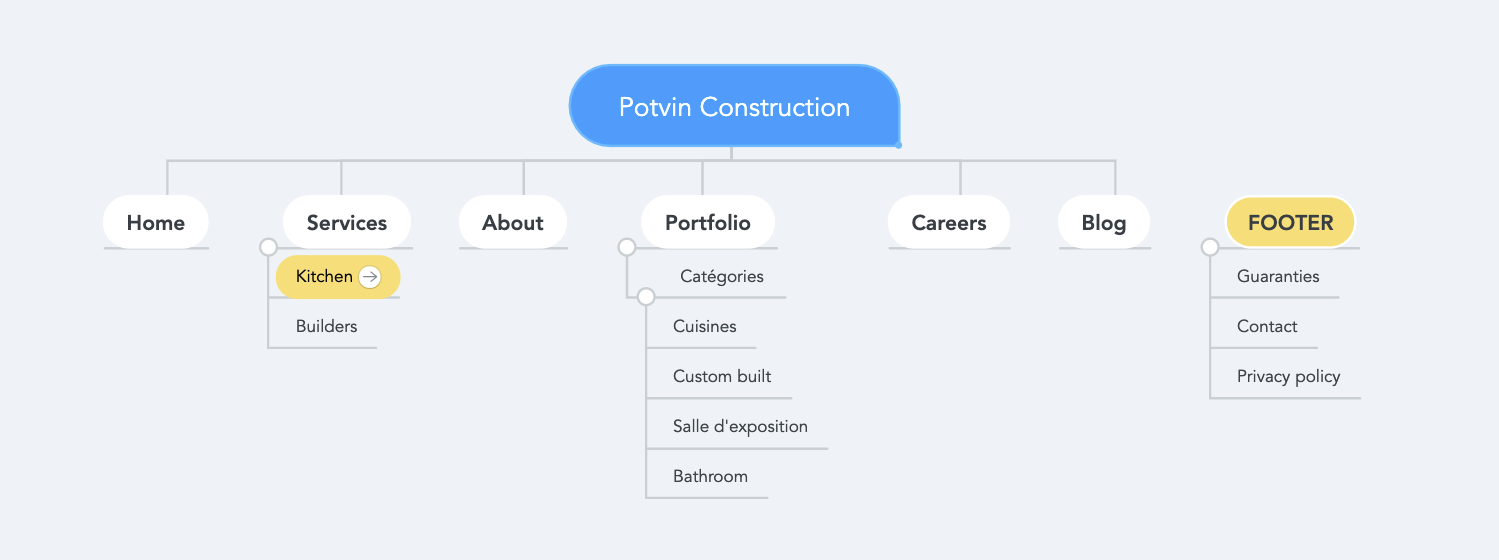Select the Home node

[156, 222]
